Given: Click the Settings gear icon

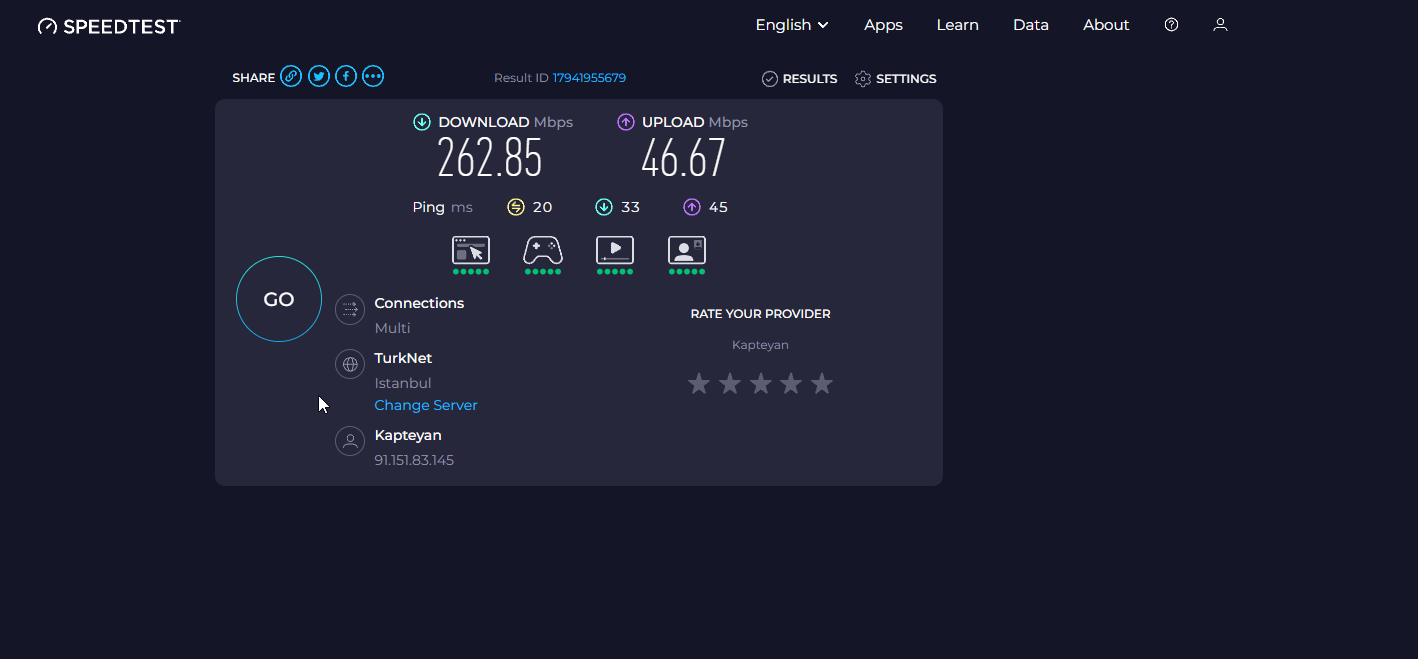Looking at the screenshot, I should [x=863, y=79].
